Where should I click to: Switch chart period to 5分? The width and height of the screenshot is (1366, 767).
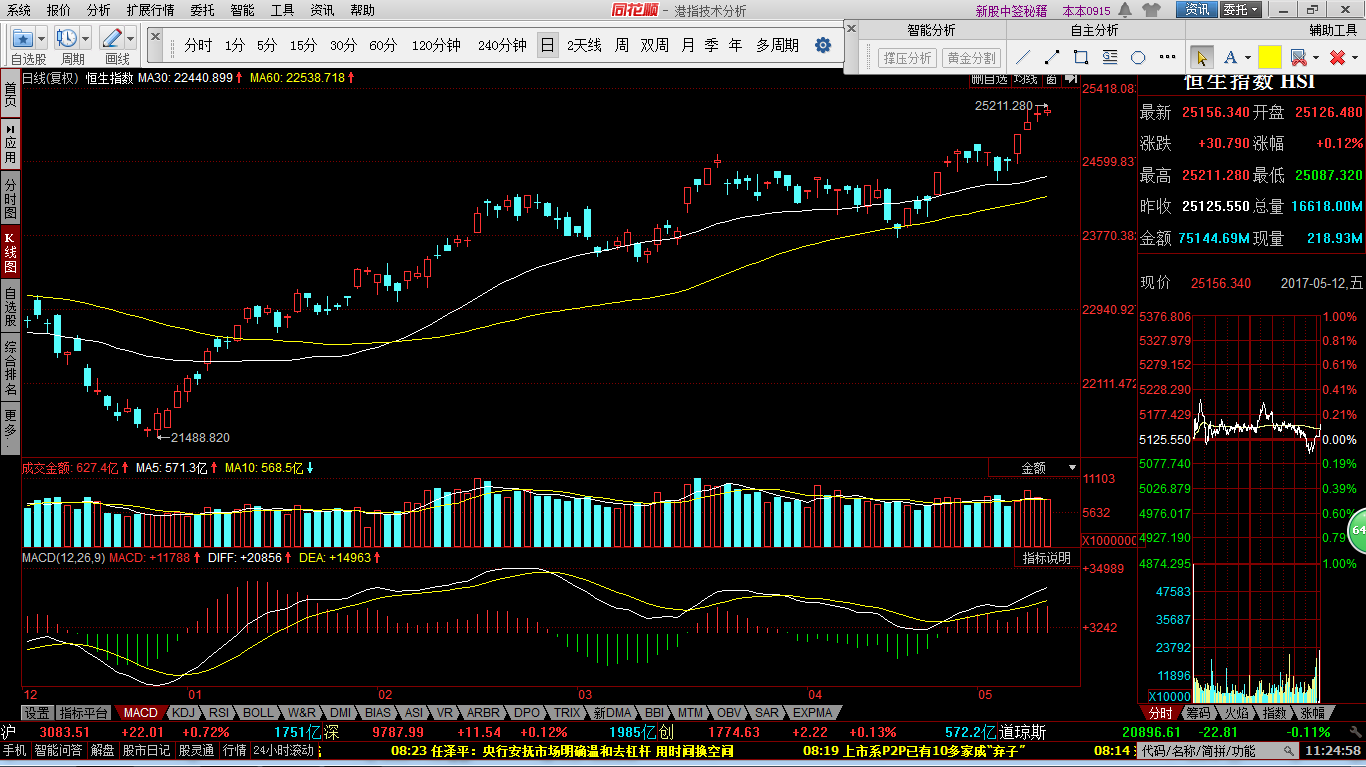267,45
